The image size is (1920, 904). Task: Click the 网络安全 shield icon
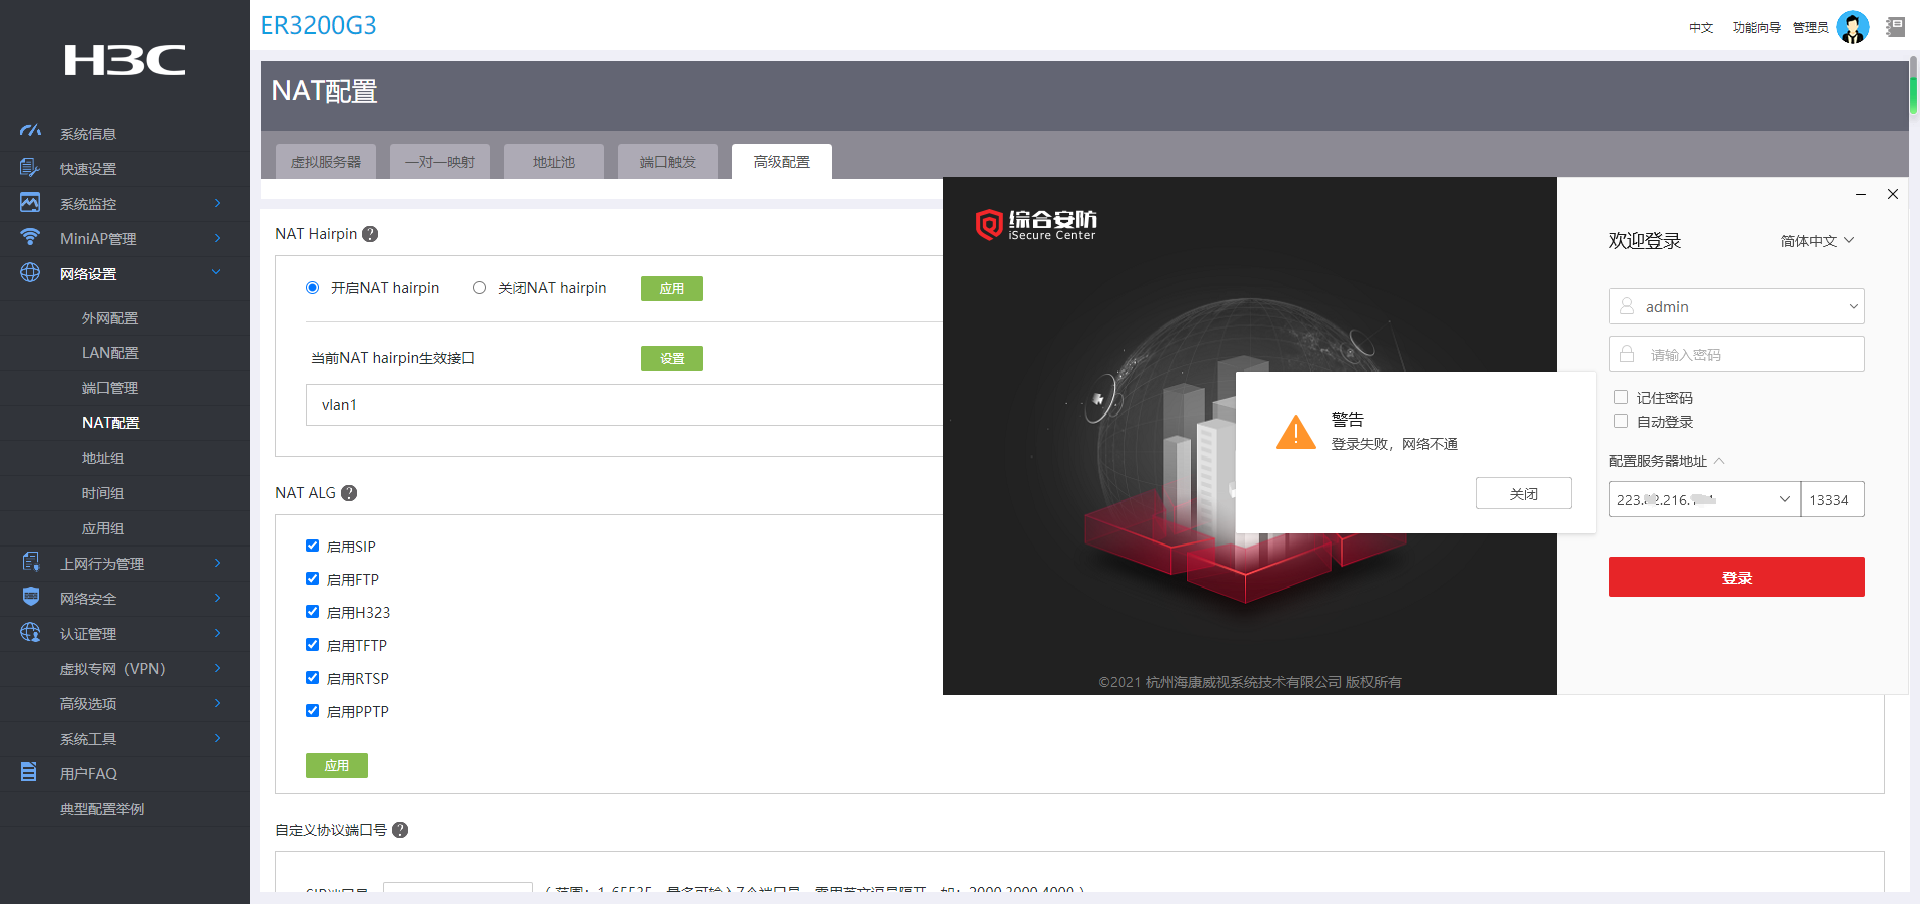tap(30, 598)
